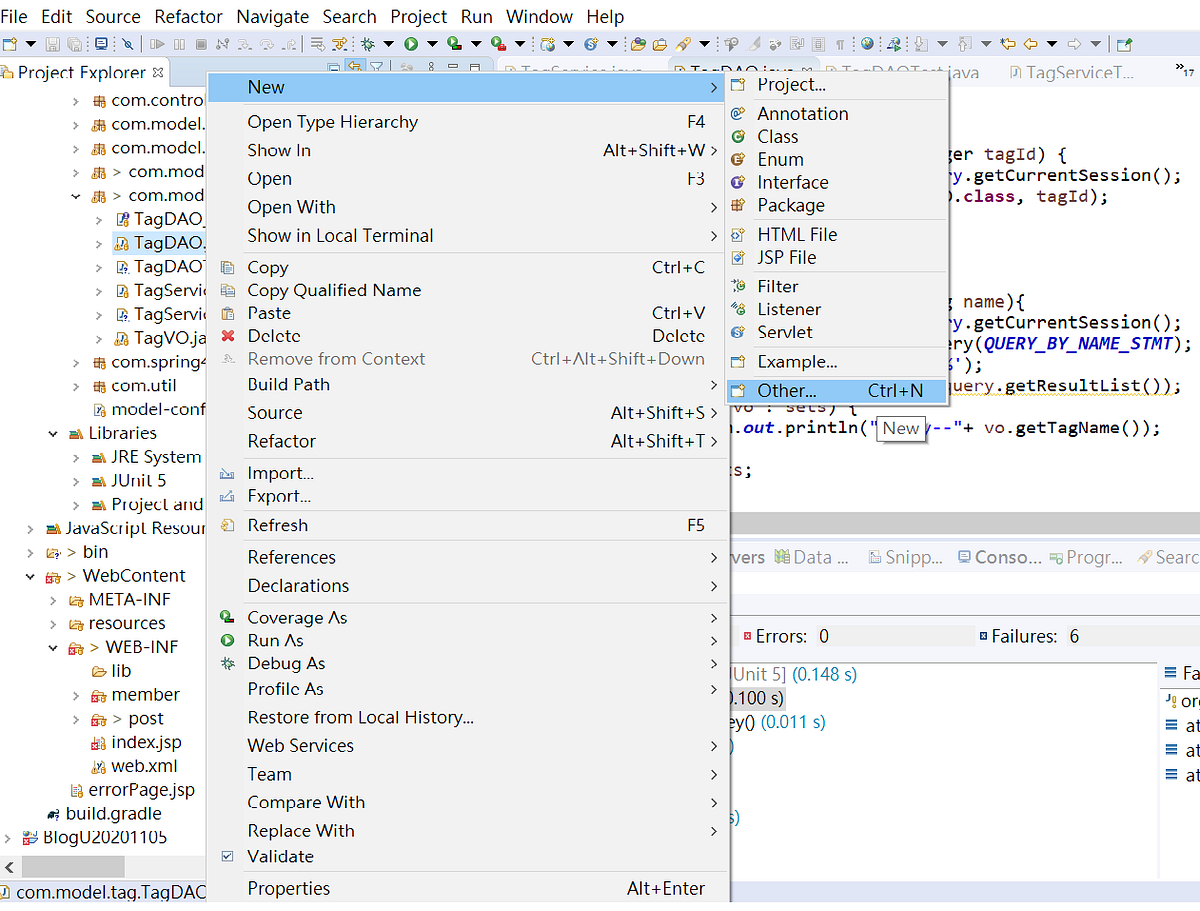Click the Back navigation arrow icon
Viewport: 1200px width, 911px height.
[1030, 45]
